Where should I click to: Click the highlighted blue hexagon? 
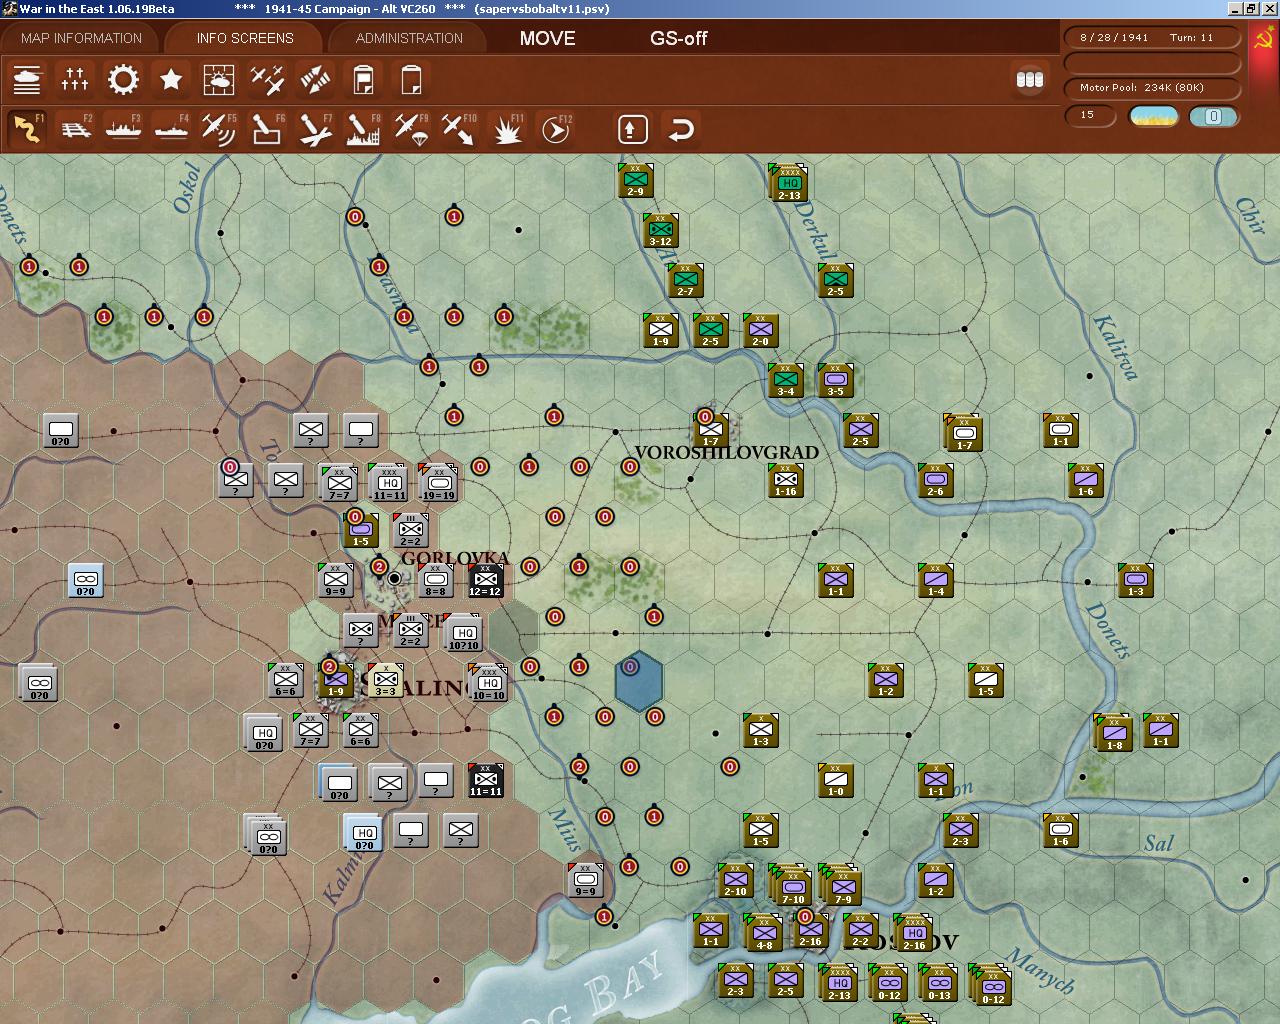click(x=638, y=681)
